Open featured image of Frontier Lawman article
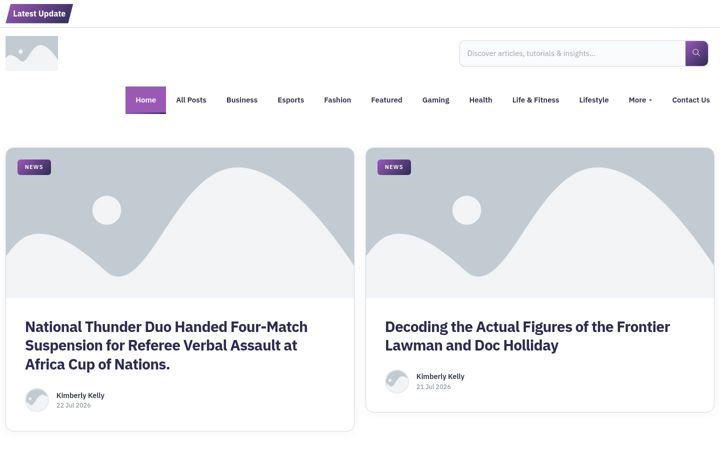This screenshot has height=450, width=720. click(540, 223)
